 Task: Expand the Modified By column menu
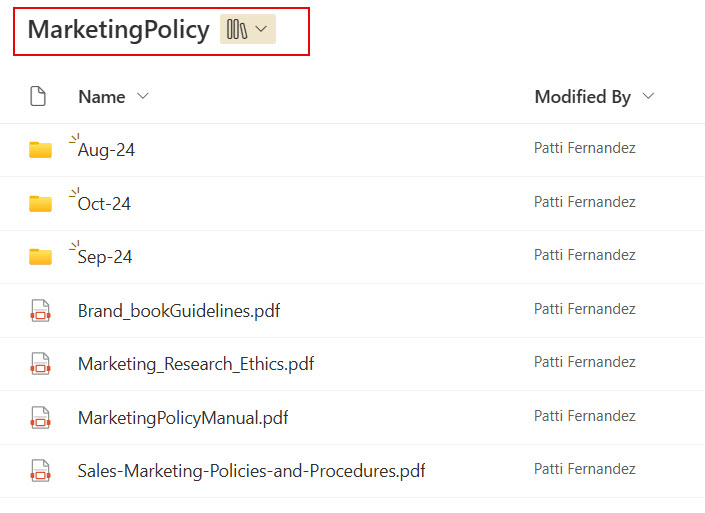click(648, 97)
